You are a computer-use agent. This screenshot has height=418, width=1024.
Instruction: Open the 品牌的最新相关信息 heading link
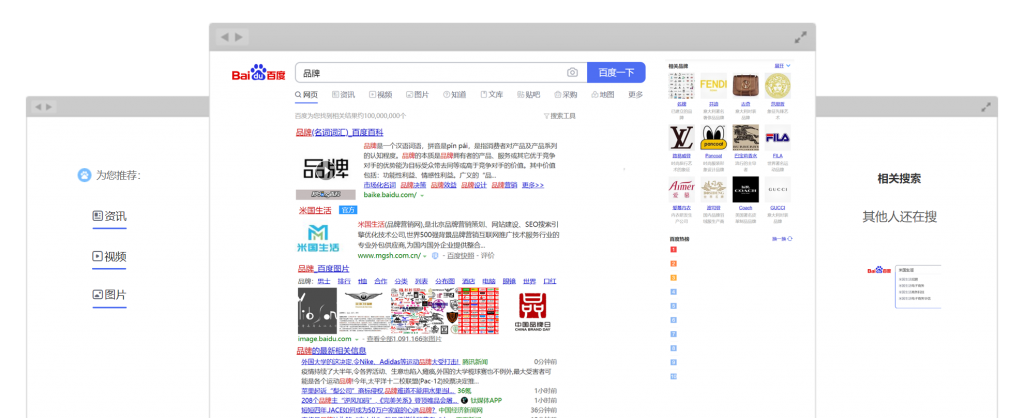tap(332, 351)
